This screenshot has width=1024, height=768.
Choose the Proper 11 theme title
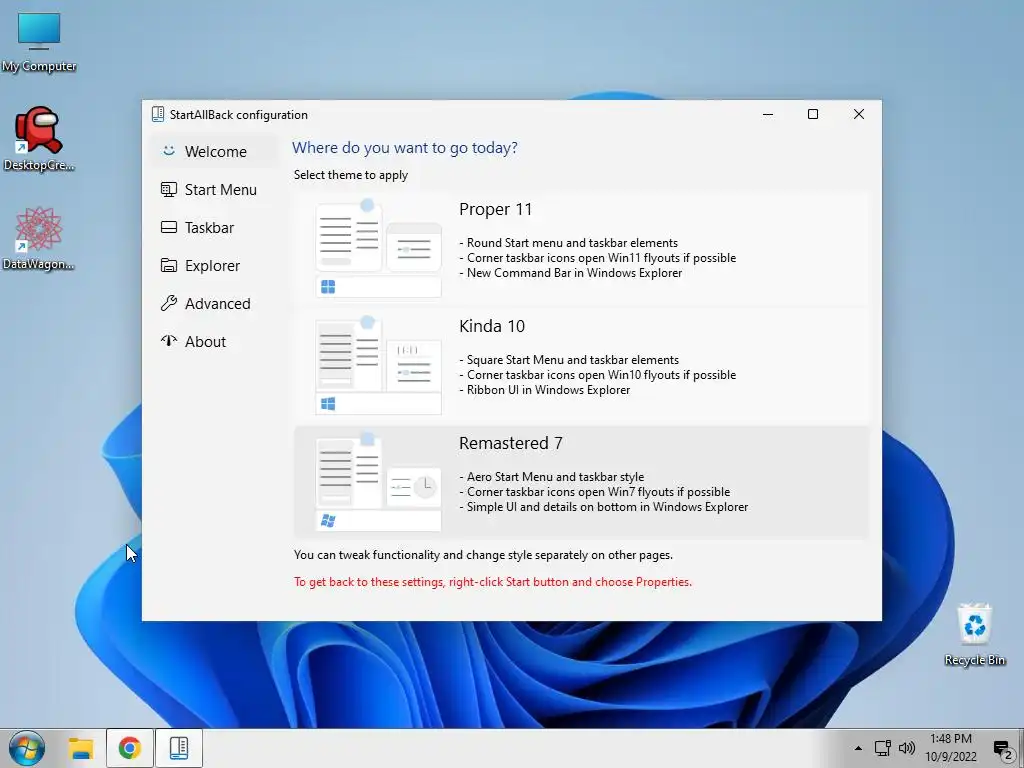(495, 210)
